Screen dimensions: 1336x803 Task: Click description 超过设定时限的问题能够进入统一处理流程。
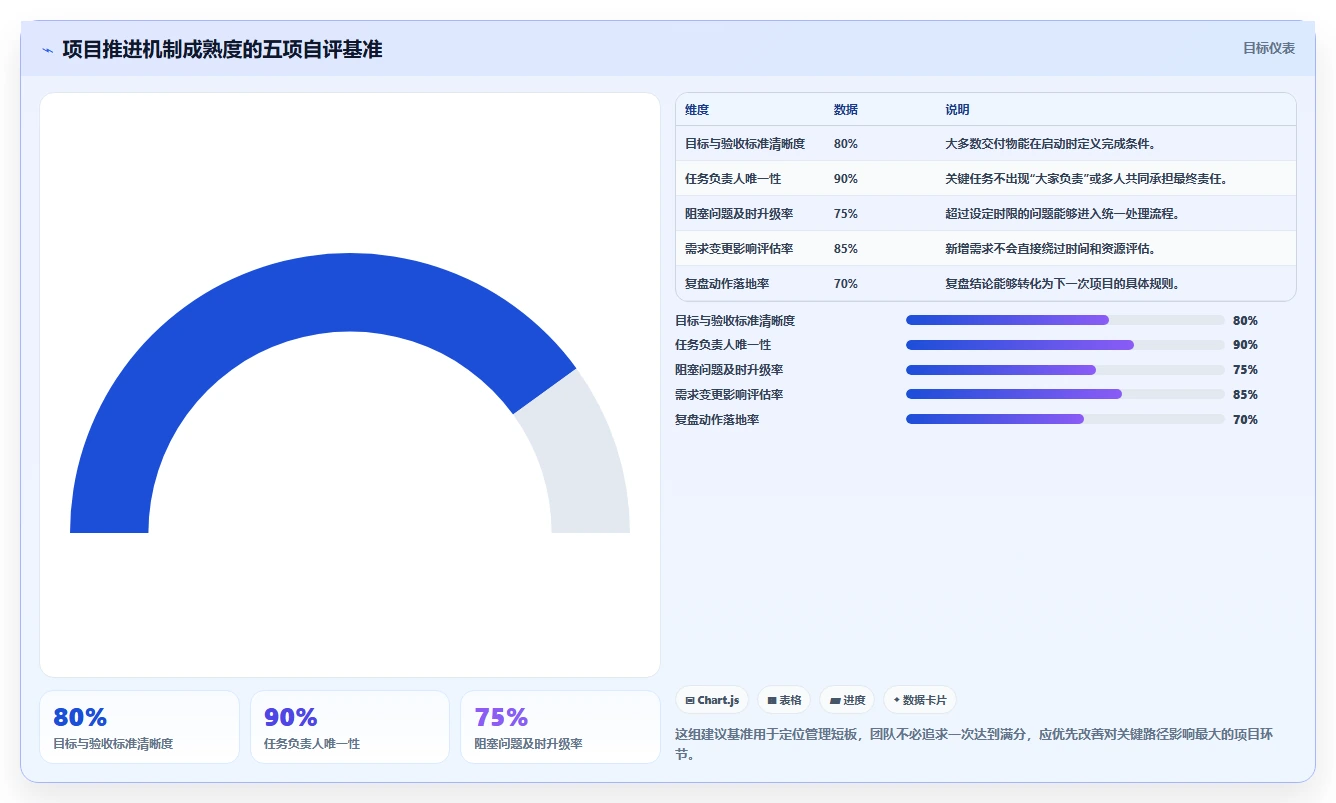click(1063, 214)
